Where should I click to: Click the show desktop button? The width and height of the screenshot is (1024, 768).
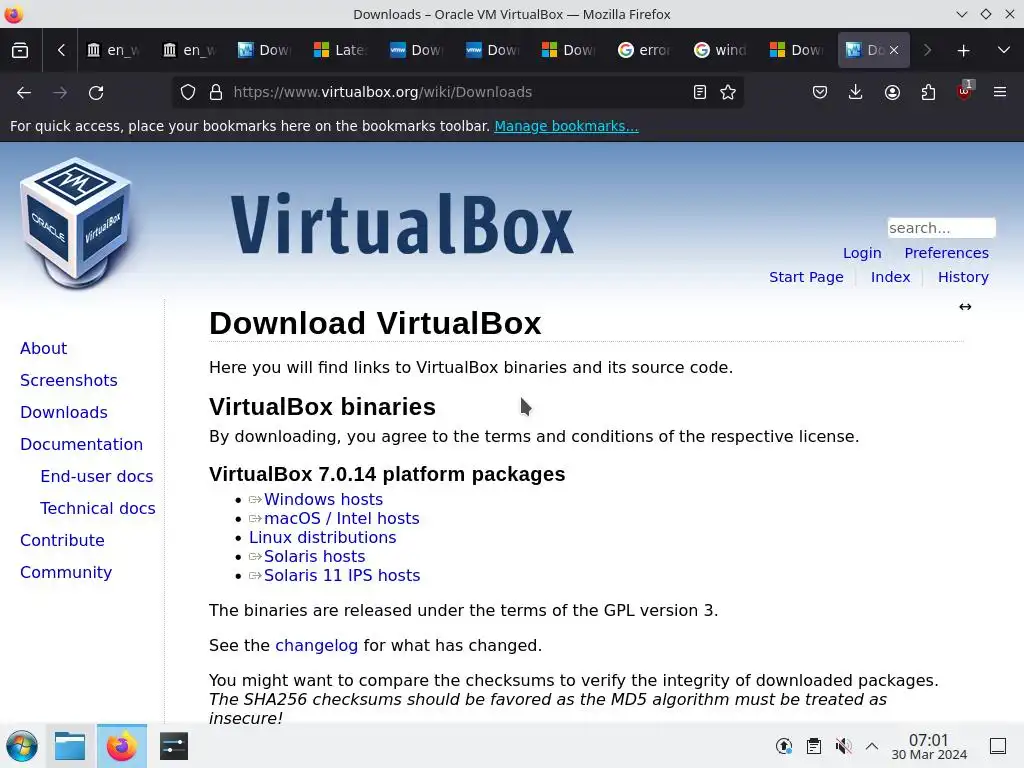tap(998, 746)
